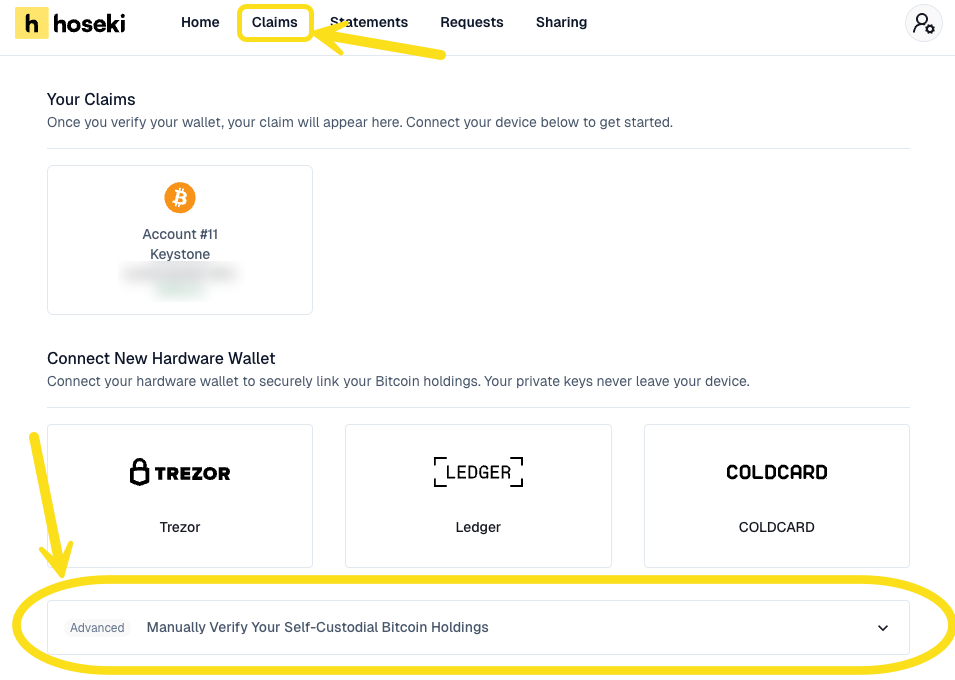
Task: Click the hoseki wordmark text
Action: (89, 23)
